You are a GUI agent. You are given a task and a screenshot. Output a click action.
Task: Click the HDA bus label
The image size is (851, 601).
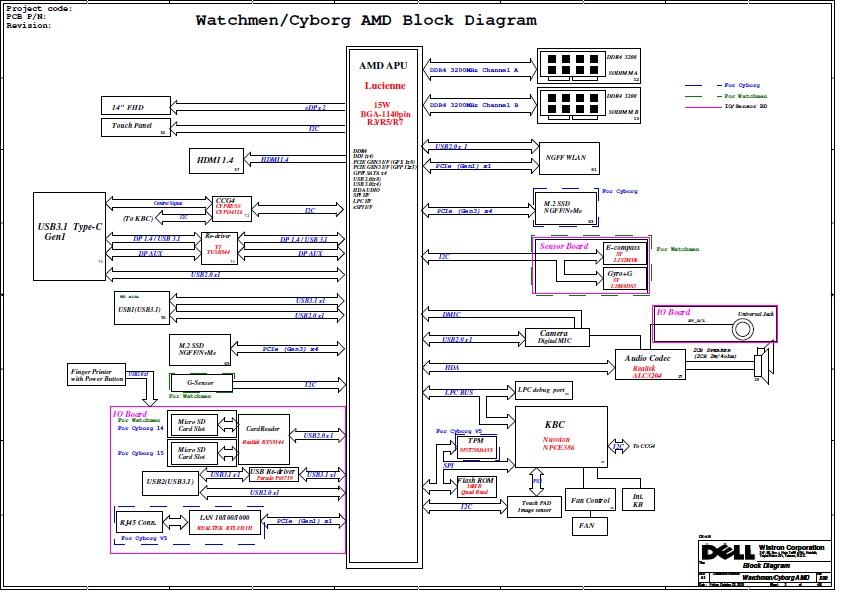click(452, 368)
